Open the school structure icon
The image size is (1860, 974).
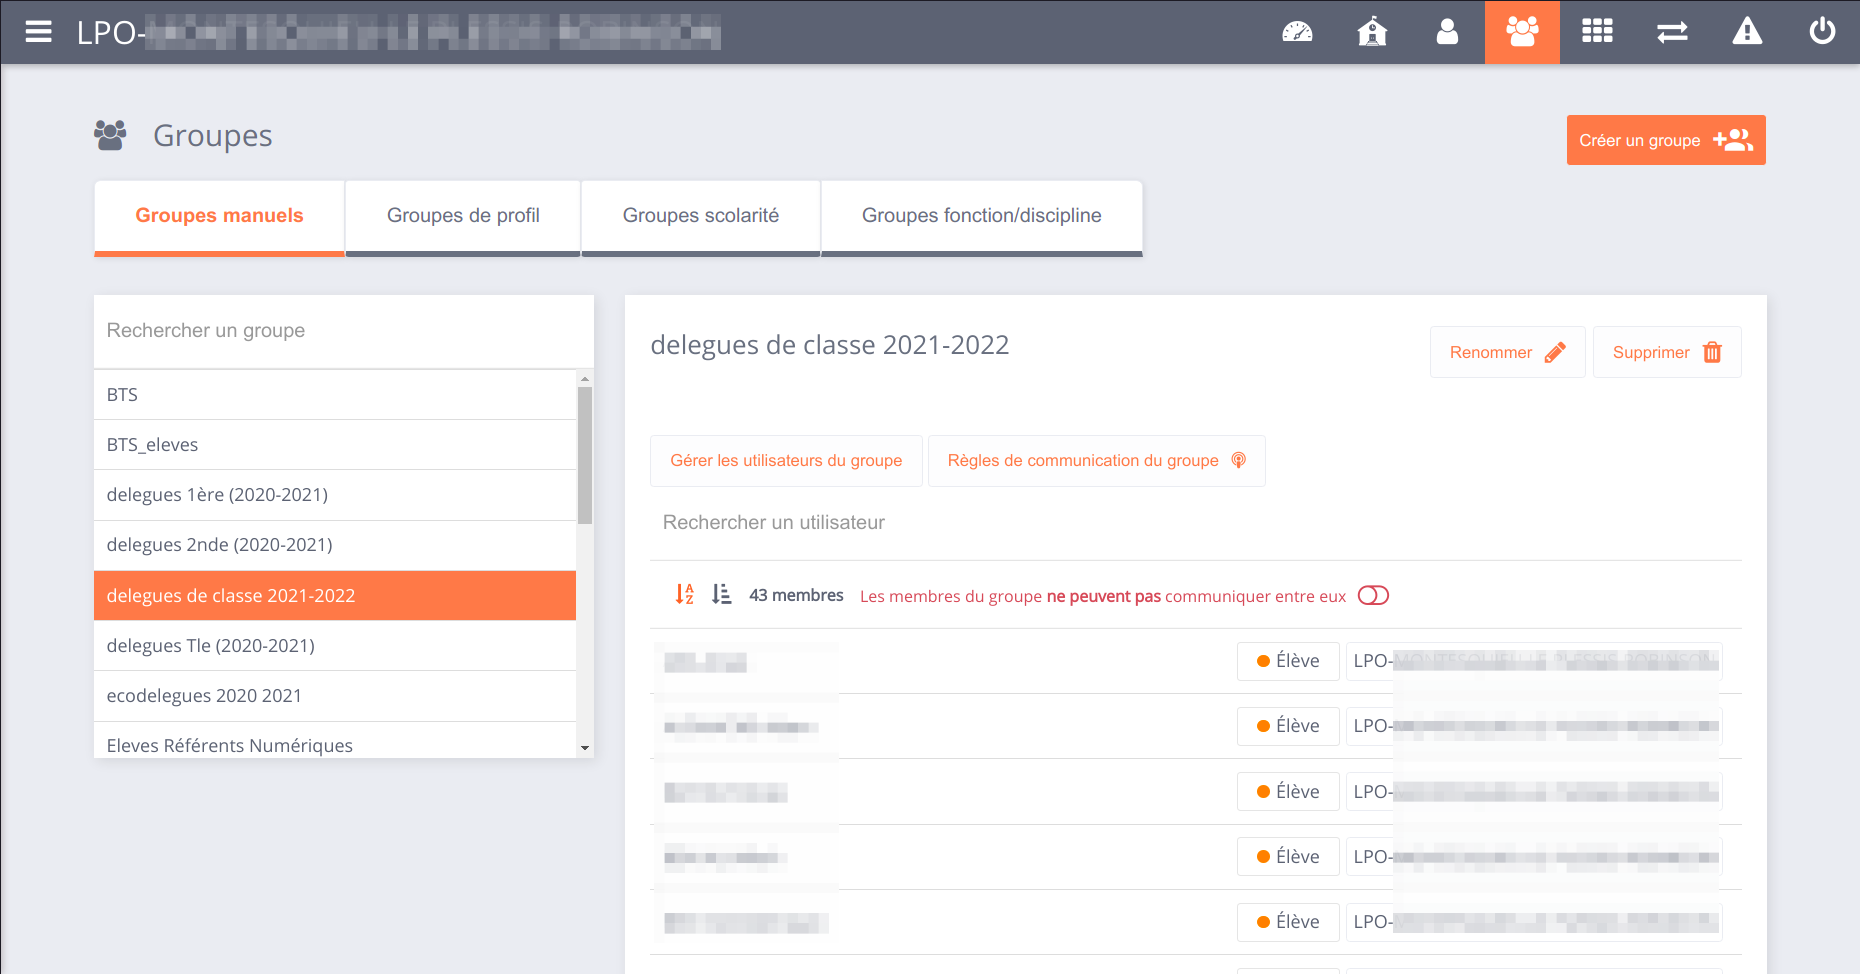pyautogui.click(x=1372, y=32)
